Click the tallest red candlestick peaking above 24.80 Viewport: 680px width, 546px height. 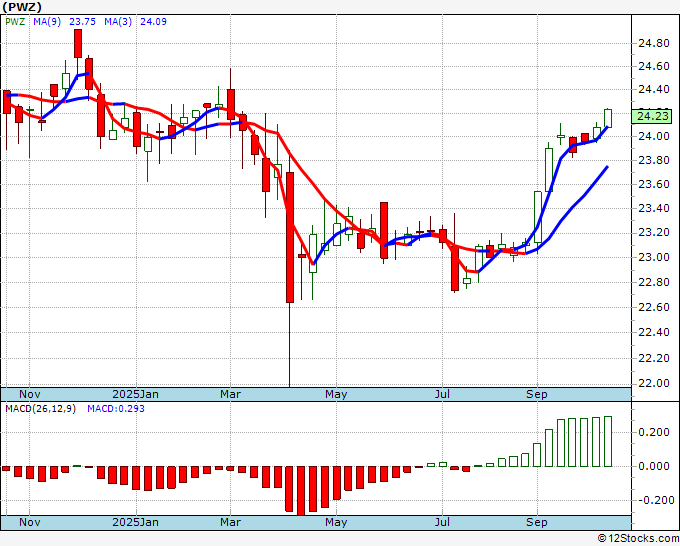[78, 43]
